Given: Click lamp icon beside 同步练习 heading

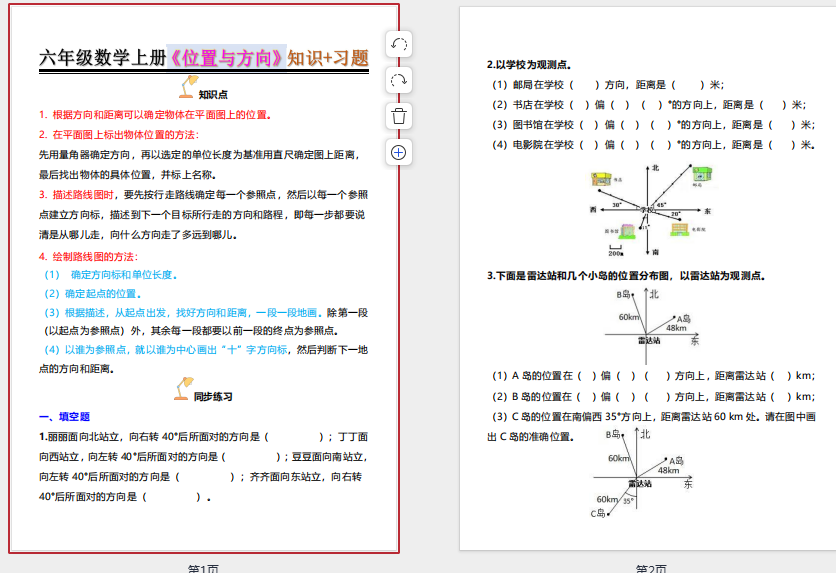Looking at the screenshot, I should (184, 388).
